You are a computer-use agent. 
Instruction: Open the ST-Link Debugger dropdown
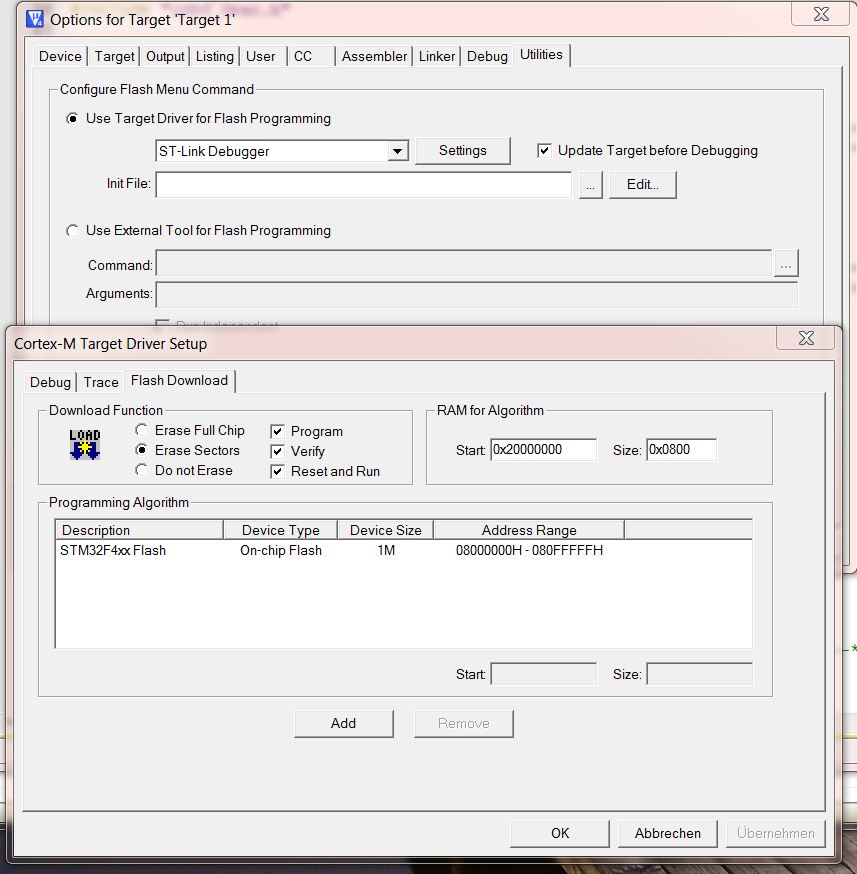pos(397,151)
